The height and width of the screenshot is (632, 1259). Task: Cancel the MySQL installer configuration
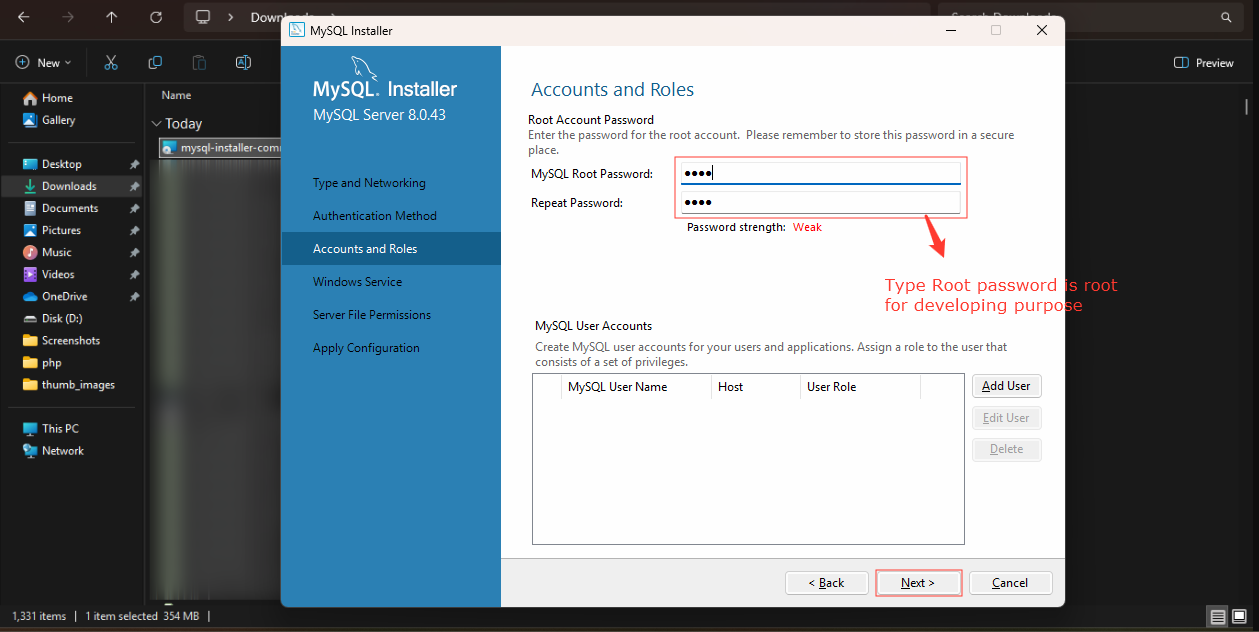click(1010, 583)
